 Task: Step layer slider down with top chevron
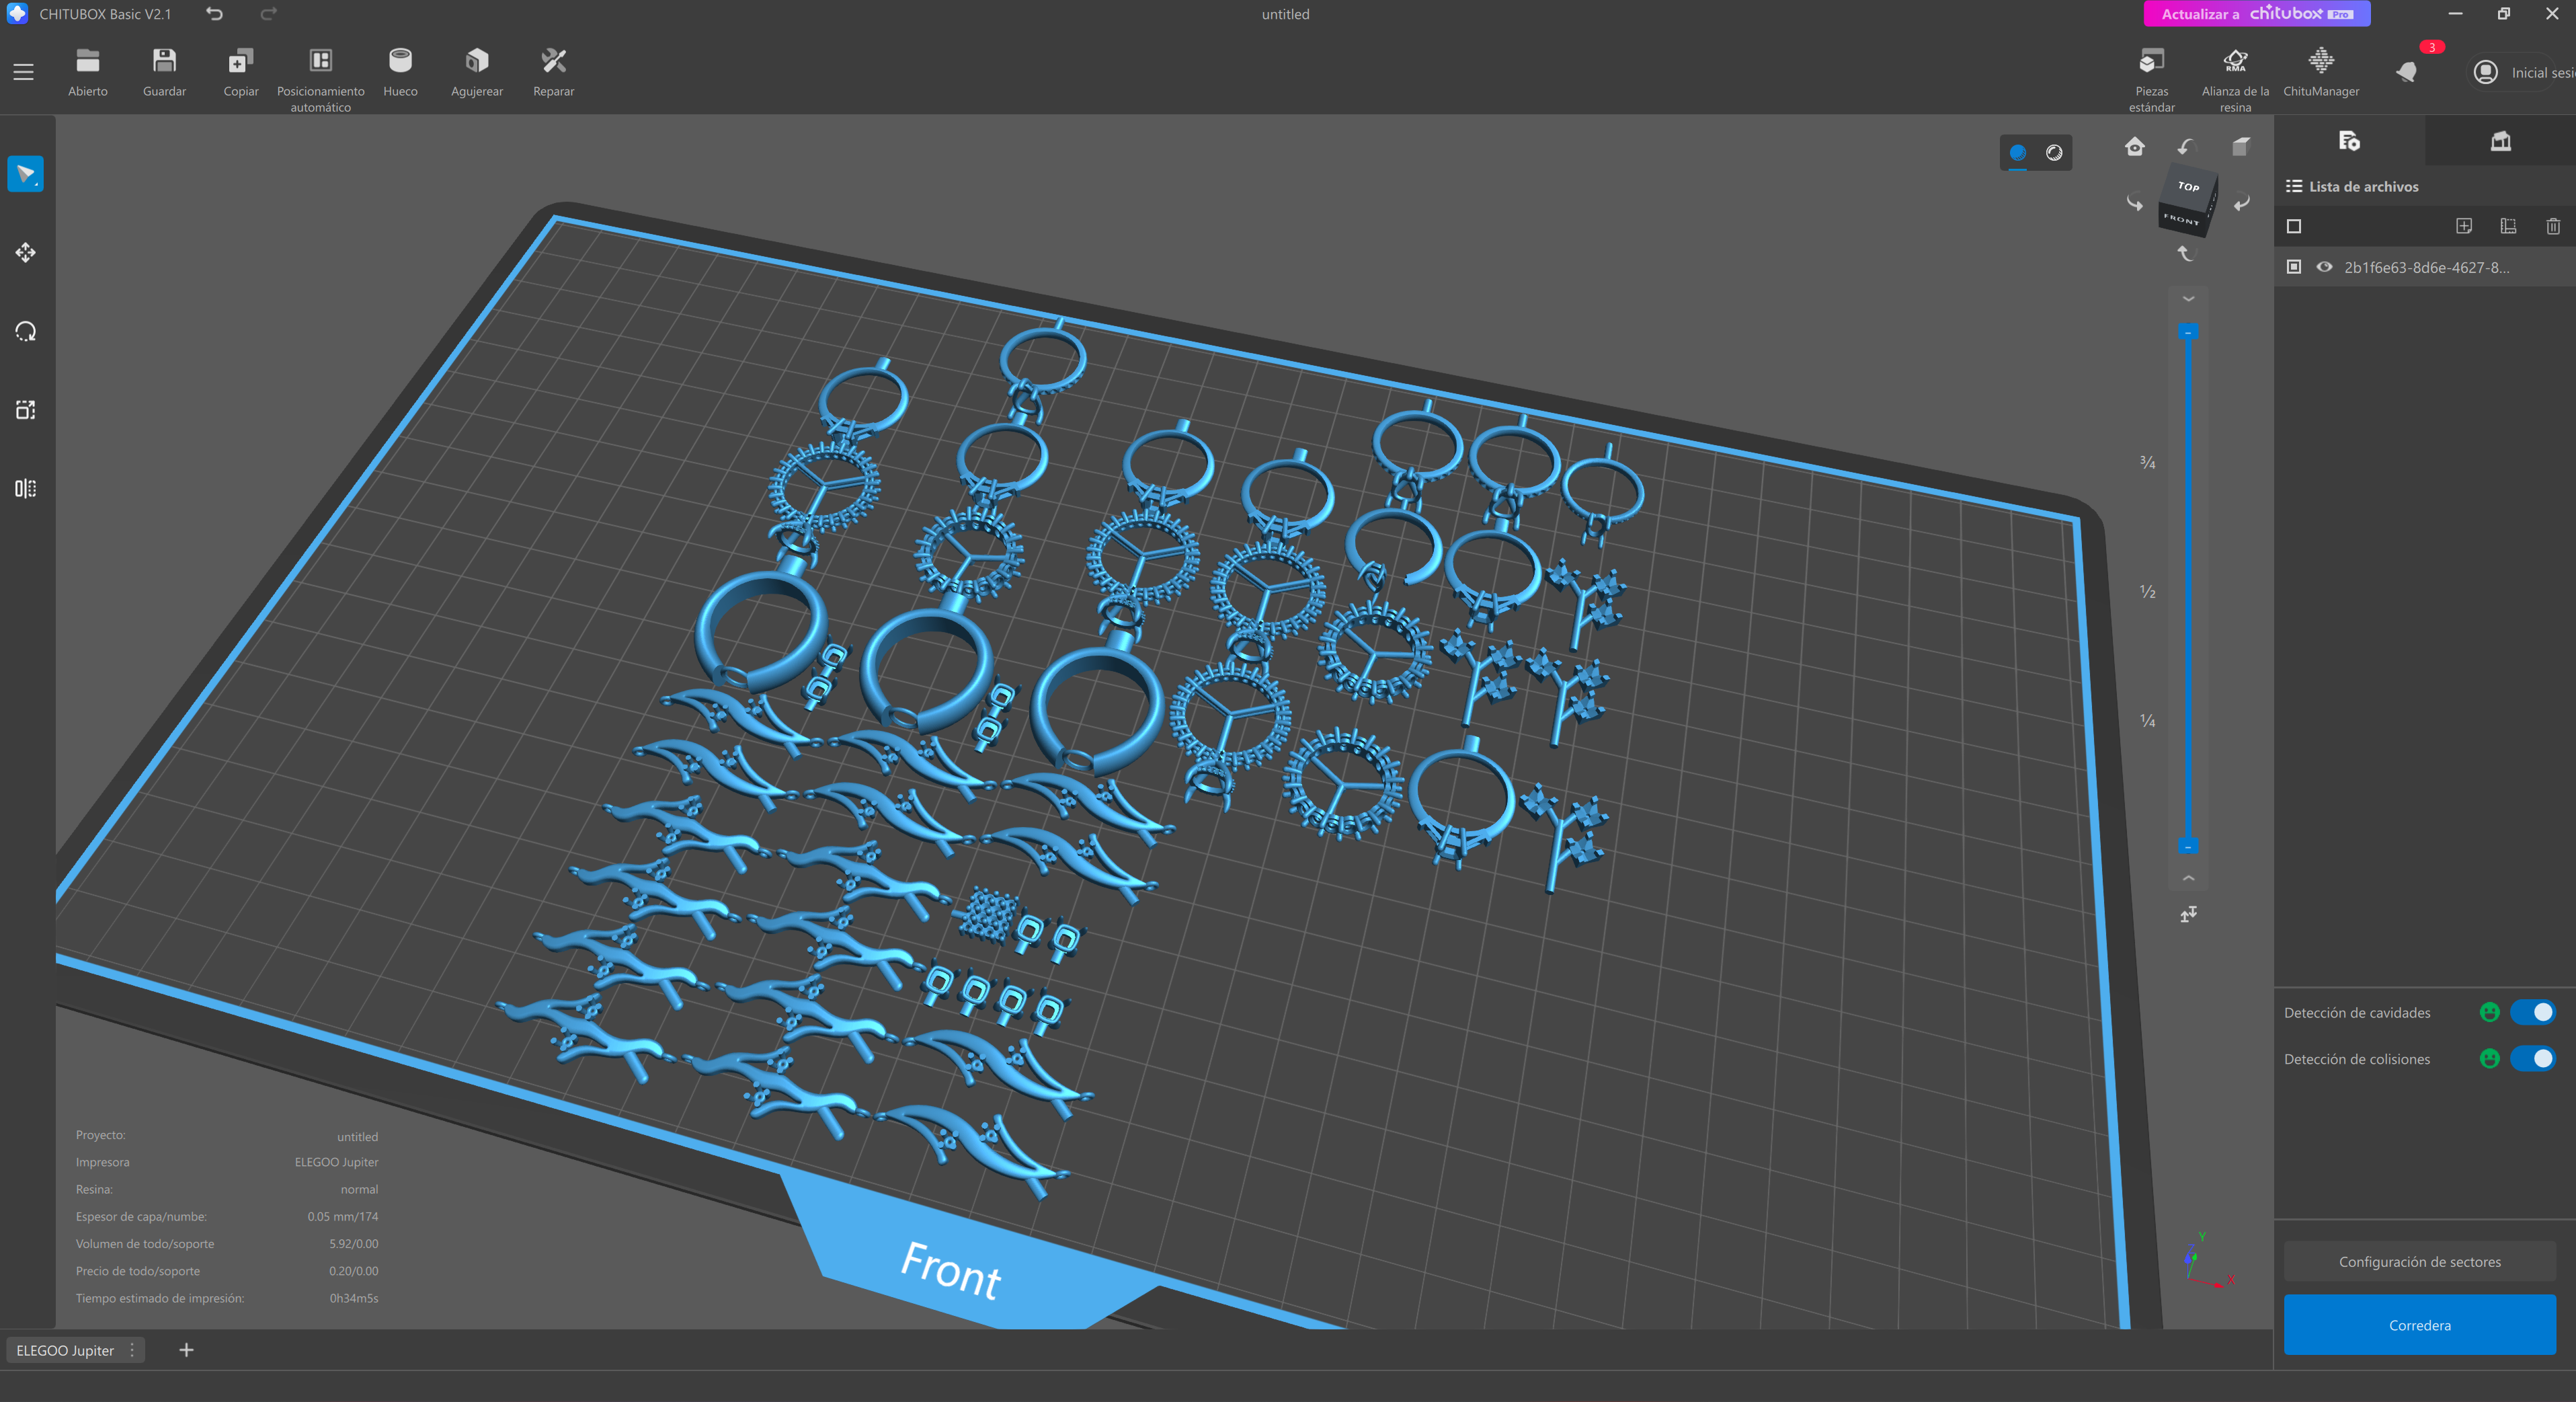coord(2188,299)
